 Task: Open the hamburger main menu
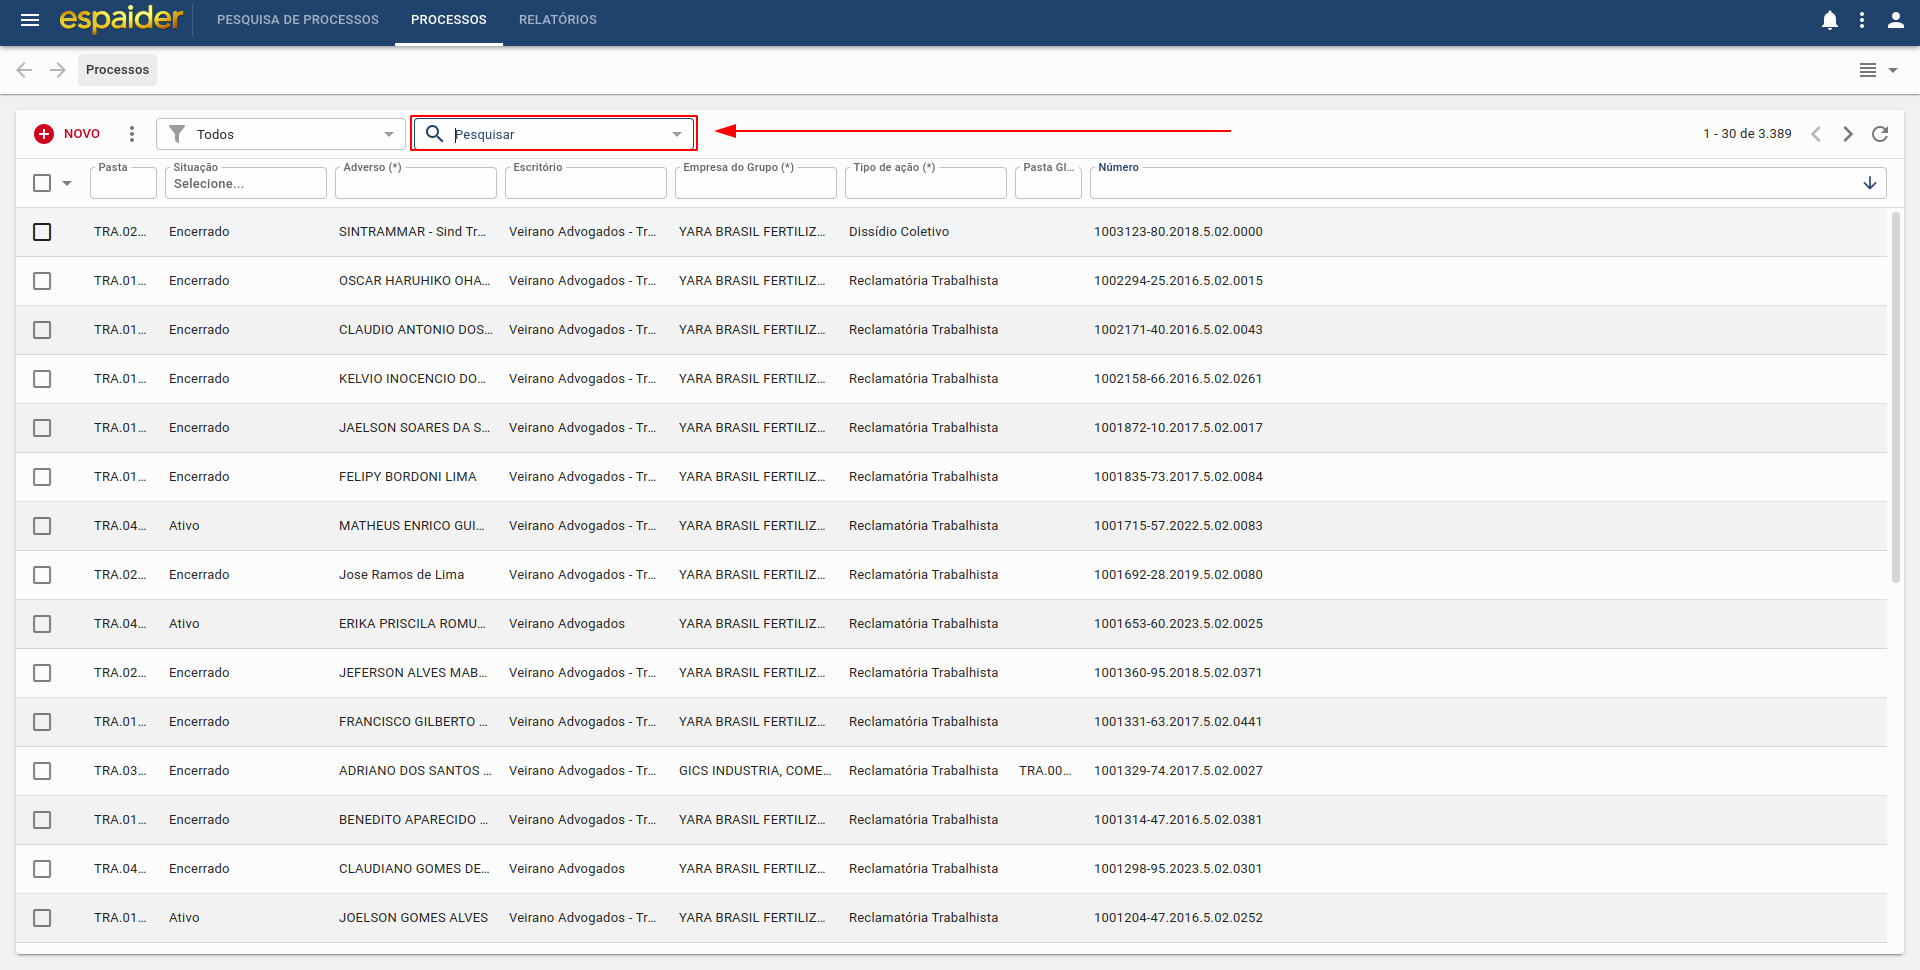click(30, 20)
